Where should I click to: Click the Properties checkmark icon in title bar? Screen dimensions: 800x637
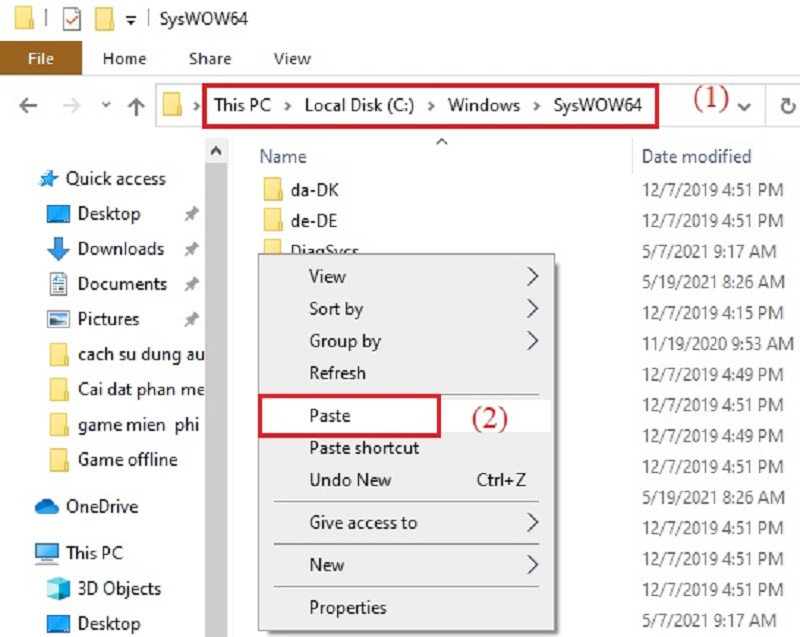point(71,19)
